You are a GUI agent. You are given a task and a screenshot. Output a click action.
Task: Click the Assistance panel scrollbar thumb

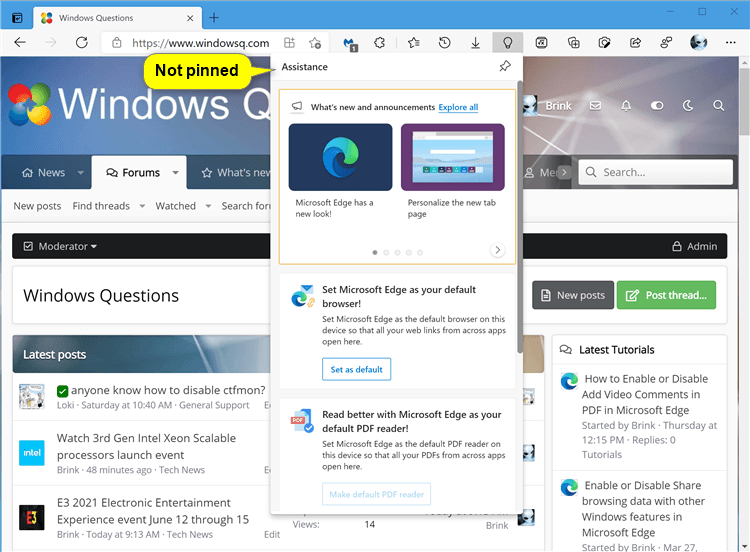tap(519, 217)
